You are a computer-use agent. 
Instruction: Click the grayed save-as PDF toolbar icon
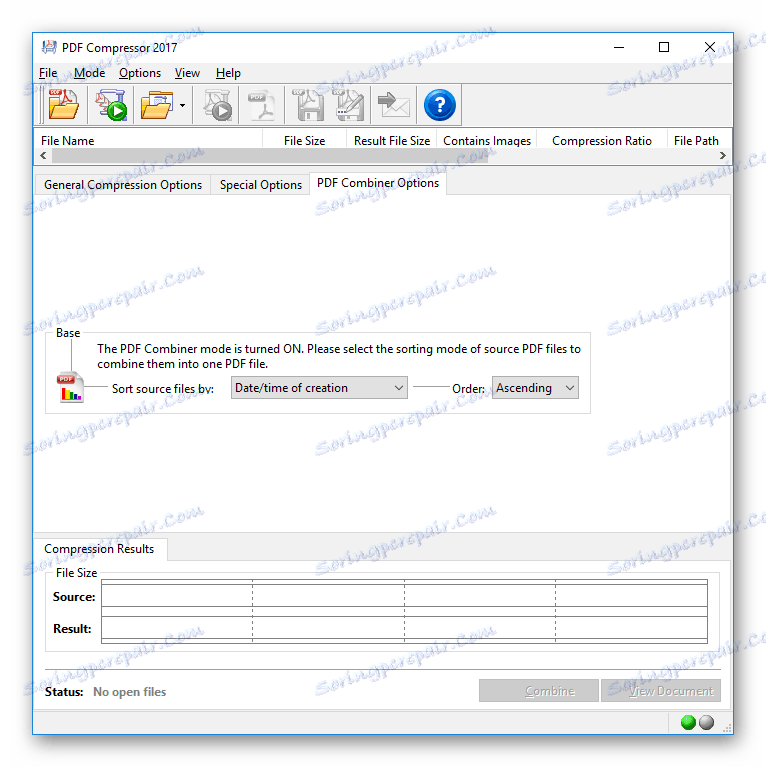click(348, 105)
